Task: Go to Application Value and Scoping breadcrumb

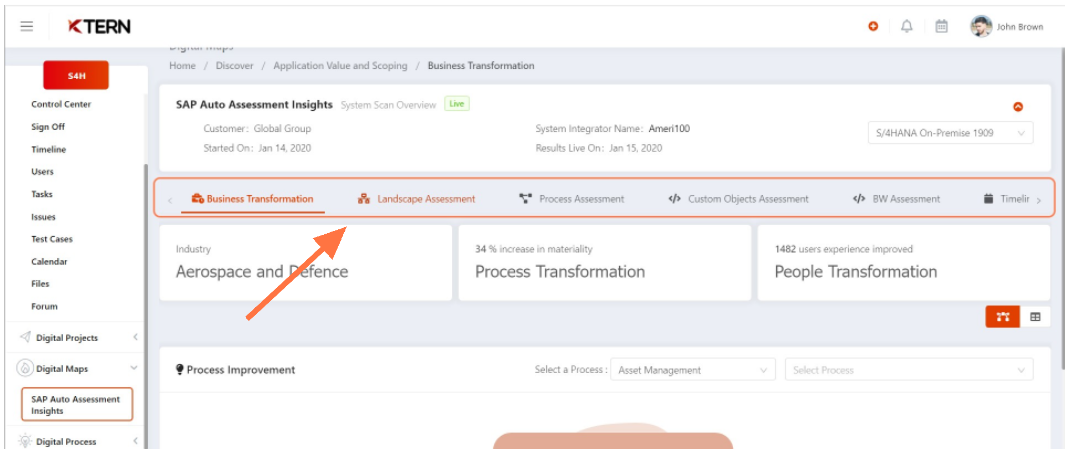Action: [340, 66]
